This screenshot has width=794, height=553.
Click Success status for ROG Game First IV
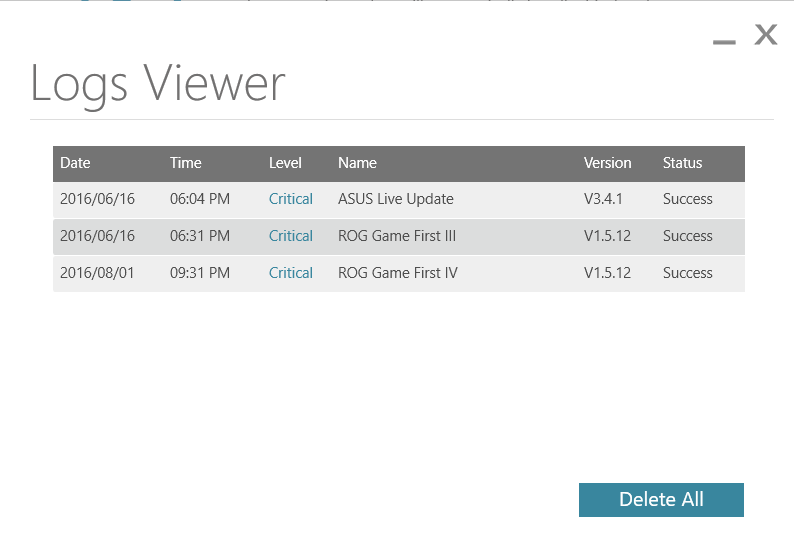coord(687,272)
